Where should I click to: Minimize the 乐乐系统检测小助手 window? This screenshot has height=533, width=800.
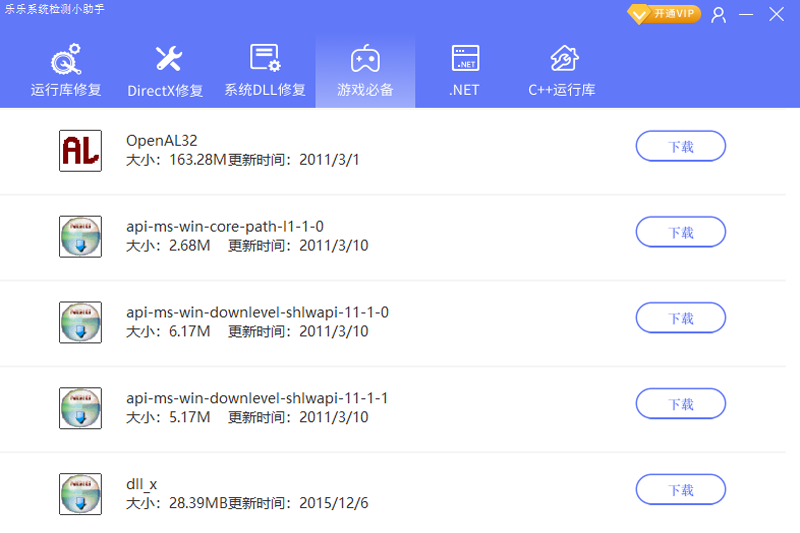746,14
